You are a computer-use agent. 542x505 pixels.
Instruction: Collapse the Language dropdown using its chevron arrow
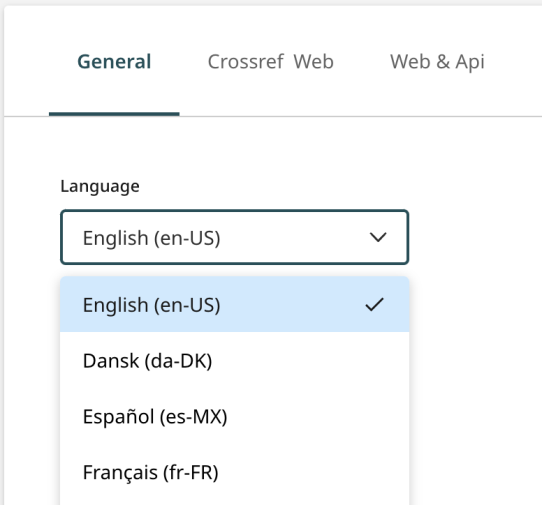coord(378,237)
